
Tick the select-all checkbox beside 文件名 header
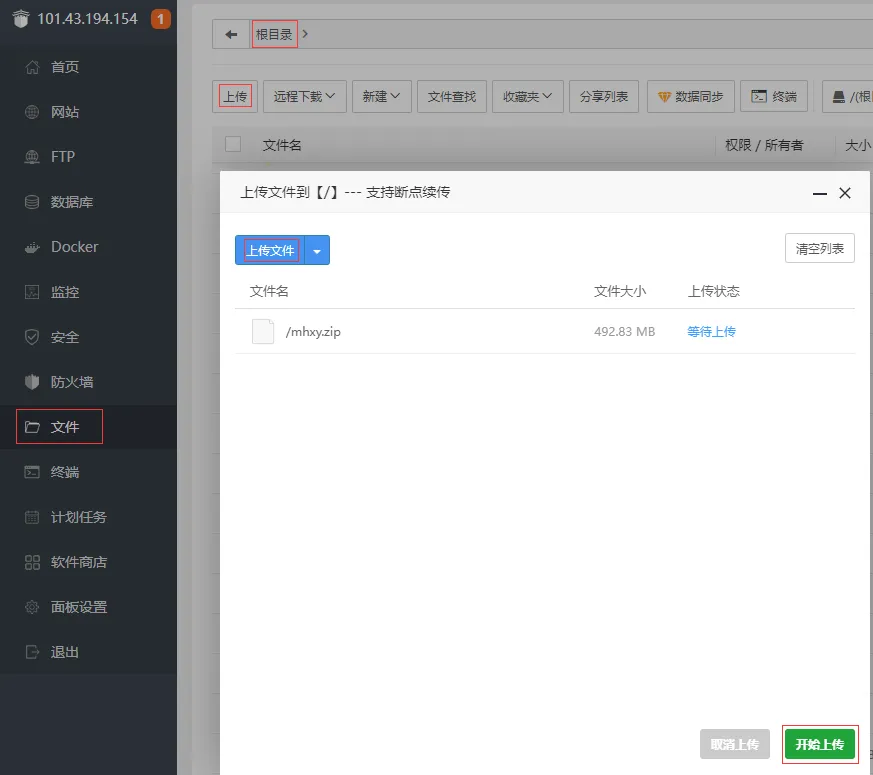(x=233, y=144)
